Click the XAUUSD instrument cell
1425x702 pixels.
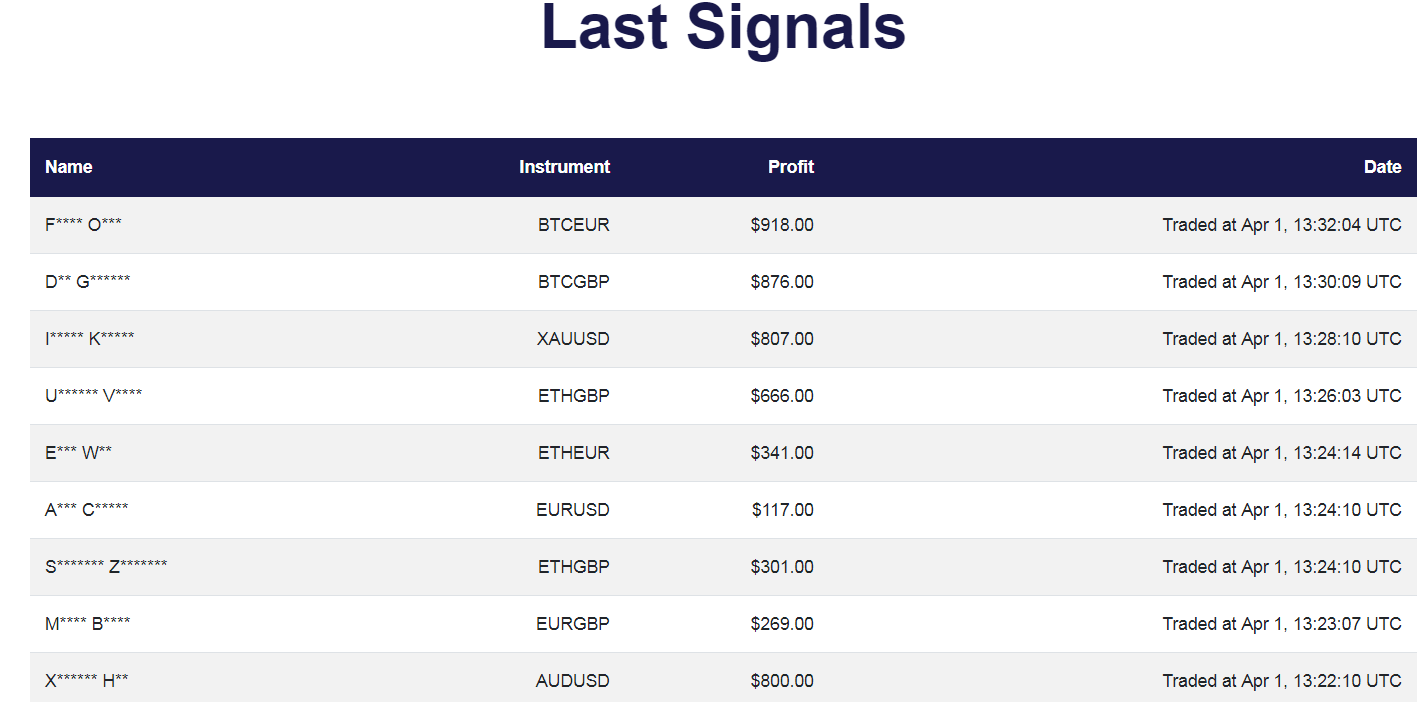[573, 339]
